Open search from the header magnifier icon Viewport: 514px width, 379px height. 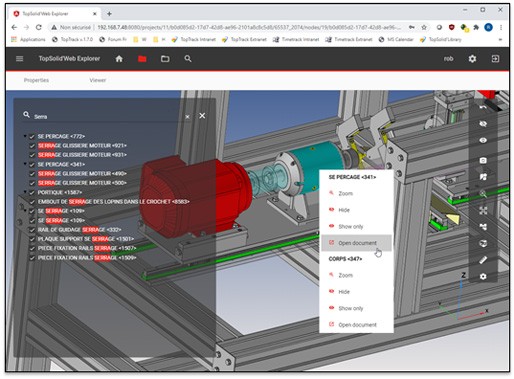[x=188, y=59]
